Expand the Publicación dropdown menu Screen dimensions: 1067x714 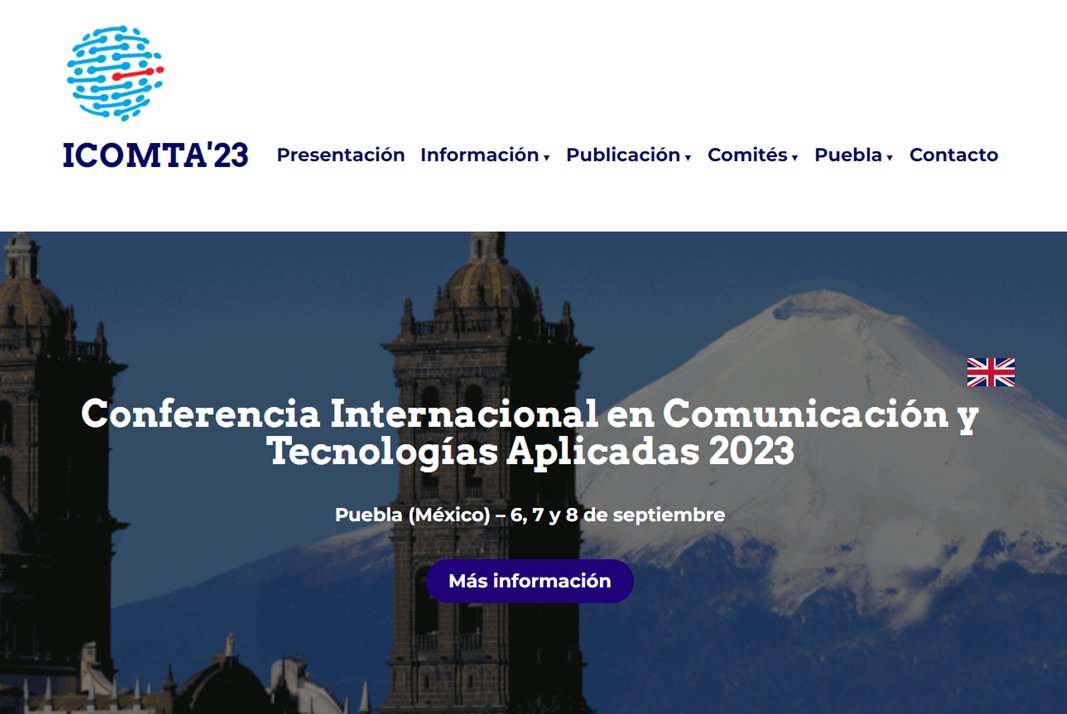point(628,155)
